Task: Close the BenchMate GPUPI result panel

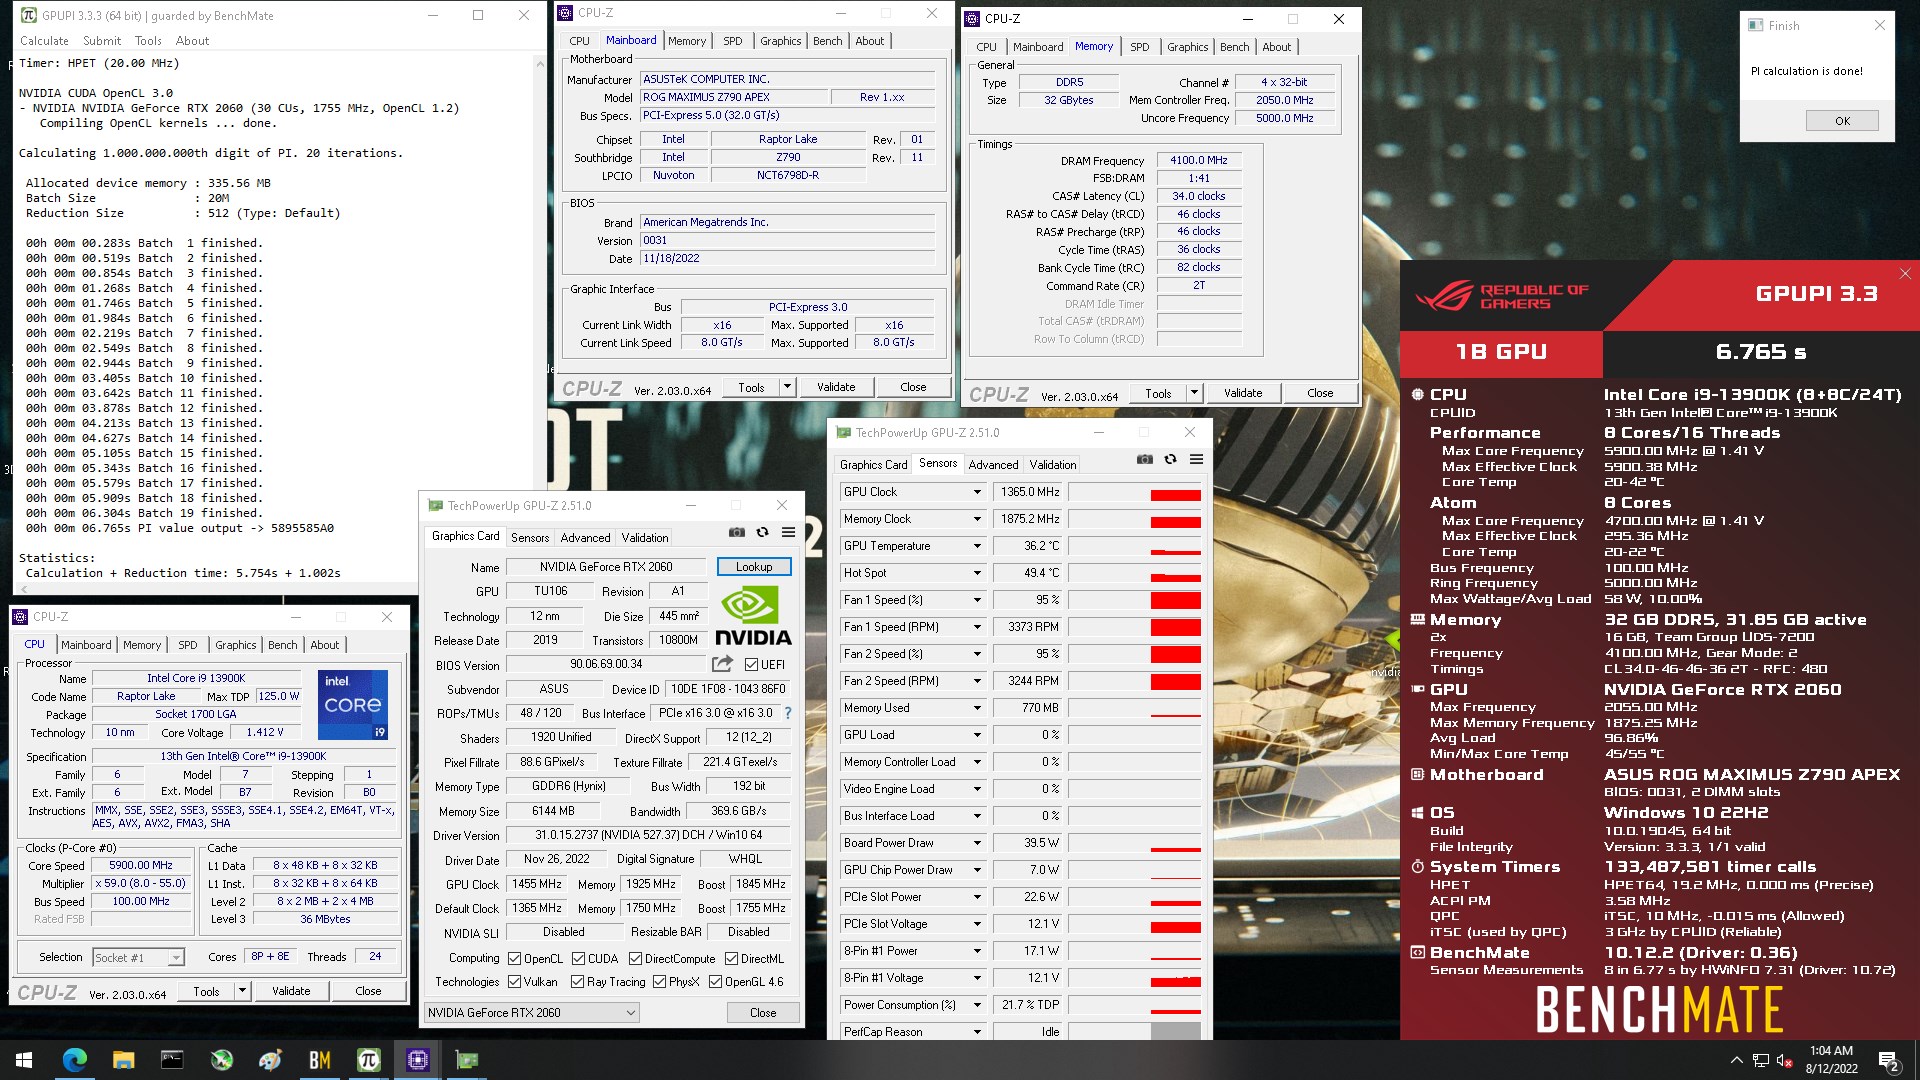Action: pyautogui.click(x=1905, y=274)
